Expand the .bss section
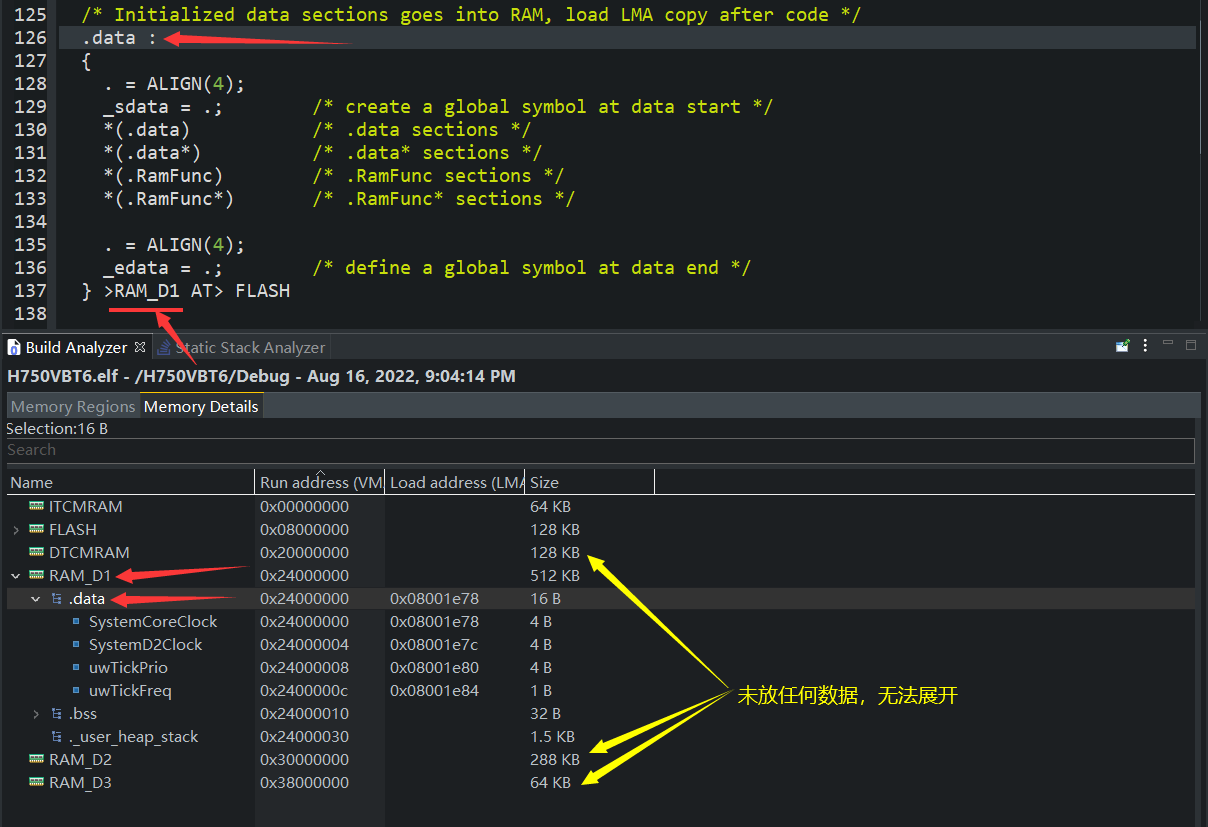Viewport: 1208px width, 827px height. click(x=36, y=714)
